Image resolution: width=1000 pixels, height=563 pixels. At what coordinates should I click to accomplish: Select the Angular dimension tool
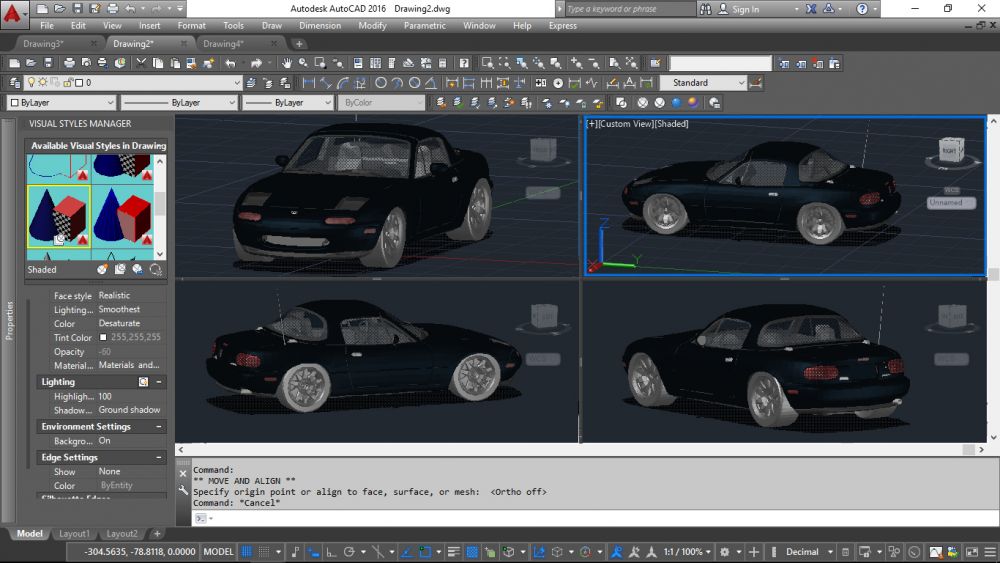(431, 83)
